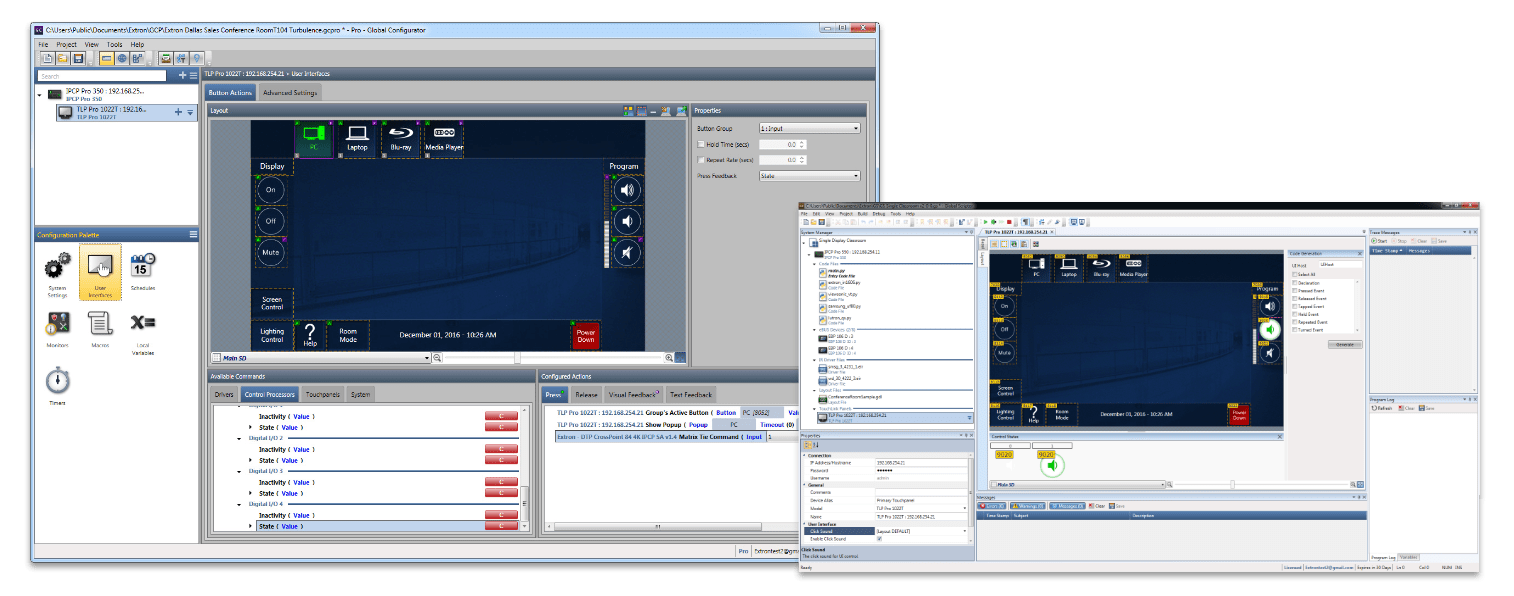Click Generate button in Code Generation panel
This screenshot has height=596, width=1514.
1345,343
